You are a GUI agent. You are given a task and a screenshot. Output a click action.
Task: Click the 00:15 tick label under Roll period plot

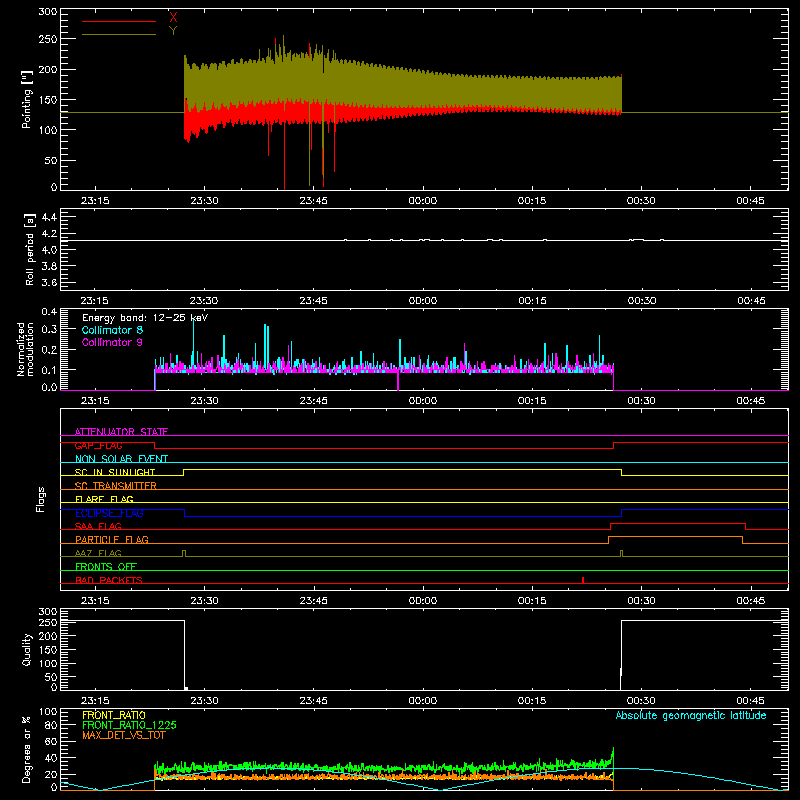(532, 301)
